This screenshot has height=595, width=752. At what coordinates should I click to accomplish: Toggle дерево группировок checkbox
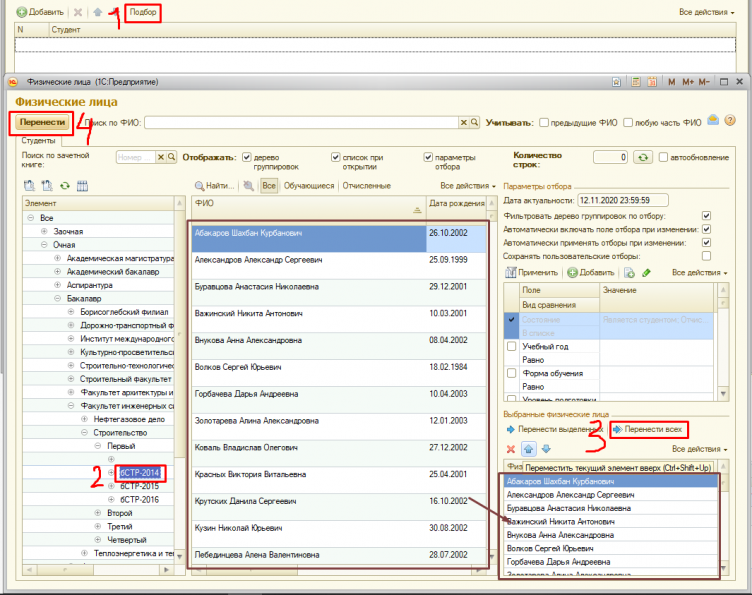(247, 157)
